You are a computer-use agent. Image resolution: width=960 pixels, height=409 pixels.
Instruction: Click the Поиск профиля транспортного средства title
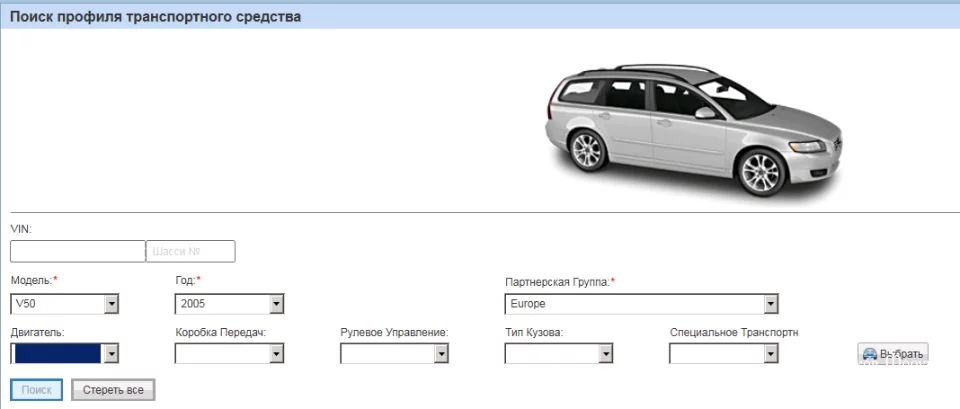point(156,17)
